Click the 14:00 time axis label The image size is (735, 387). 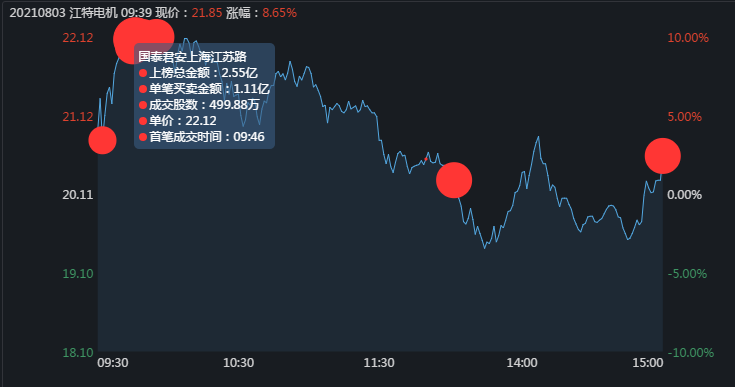[522, 363]
